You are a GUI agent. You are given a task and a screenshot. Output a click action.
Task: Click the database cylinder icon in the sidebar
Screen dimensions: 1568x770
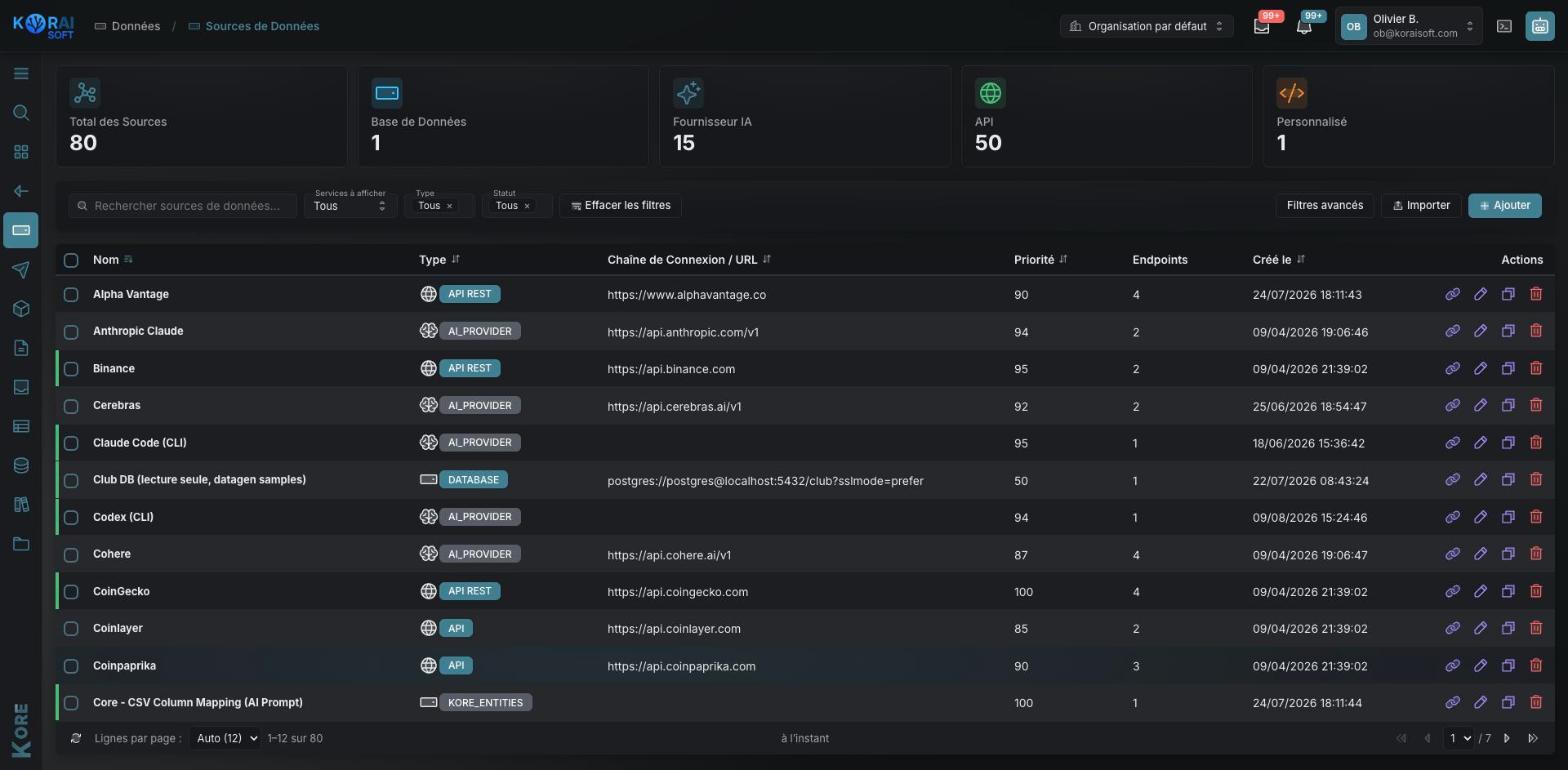point(21,466)
